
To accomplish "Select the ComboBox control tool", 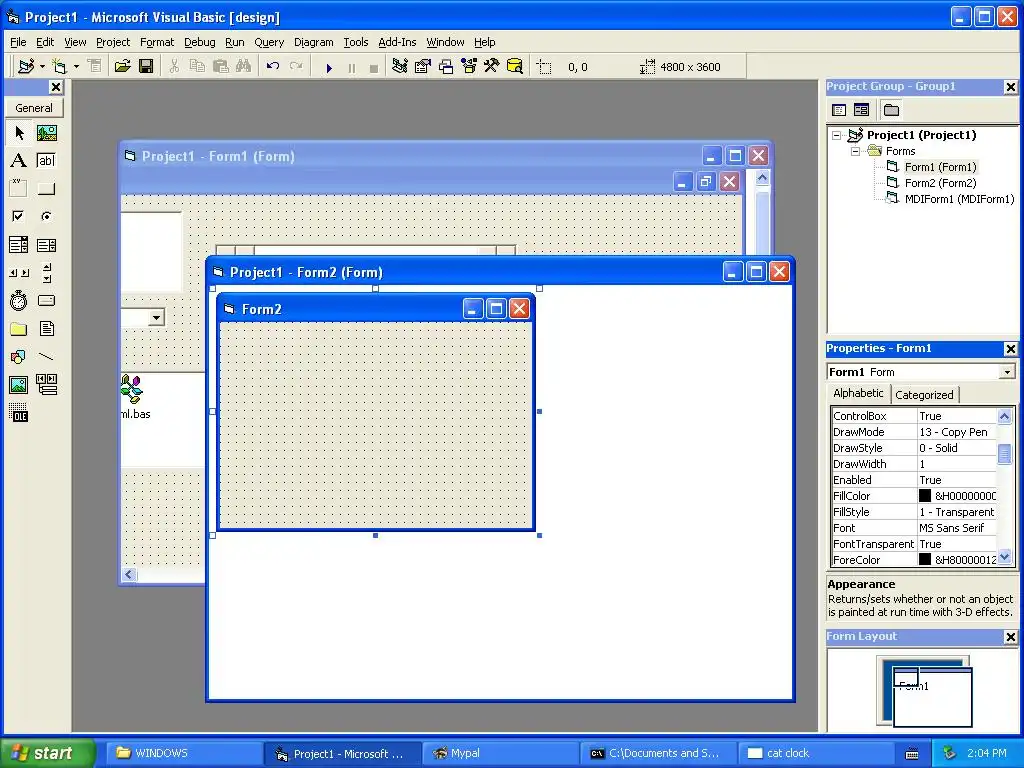I will point(19,245).
